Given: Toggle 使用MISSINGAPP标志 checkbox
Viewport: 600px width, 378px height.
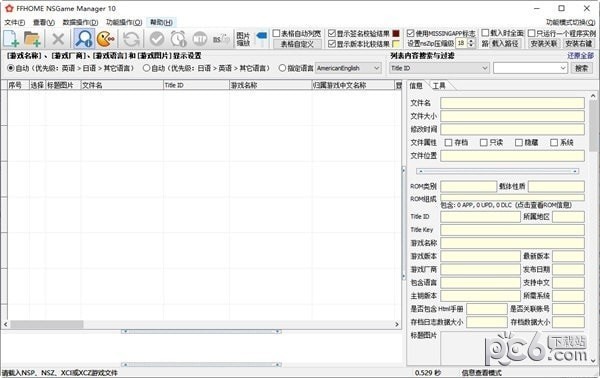Looking at the screenshot, I should tap(411, 33).
